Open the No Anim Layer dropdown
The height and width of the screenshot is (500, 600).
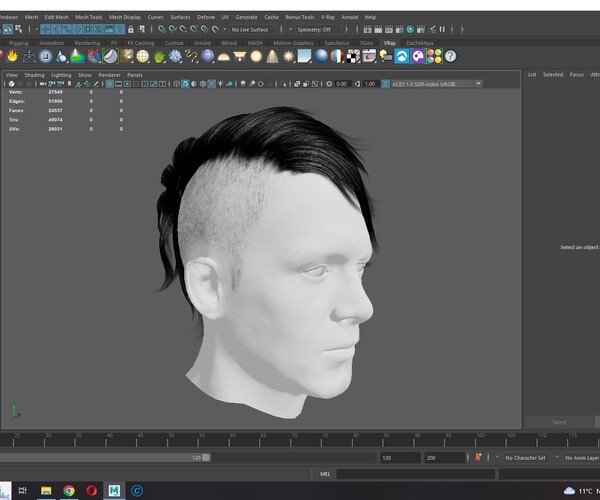[582, 458]
